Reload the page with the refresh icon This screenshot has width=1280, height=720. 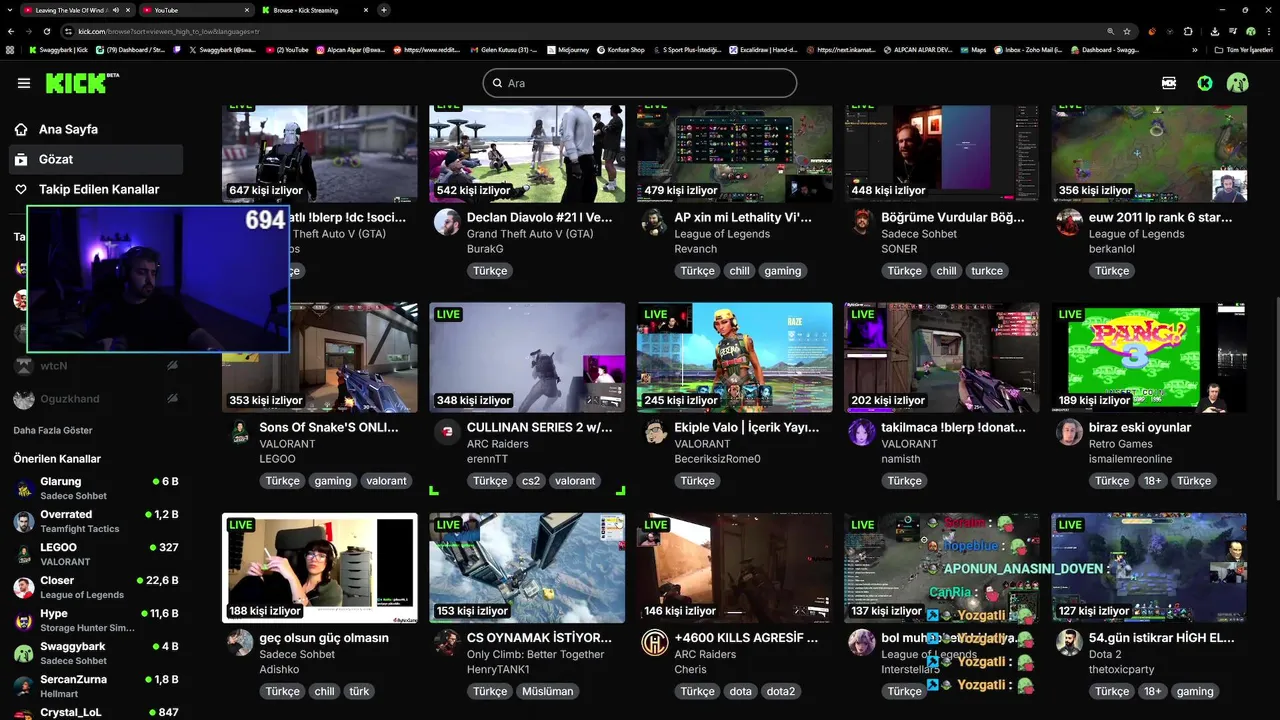pos(48,31)
